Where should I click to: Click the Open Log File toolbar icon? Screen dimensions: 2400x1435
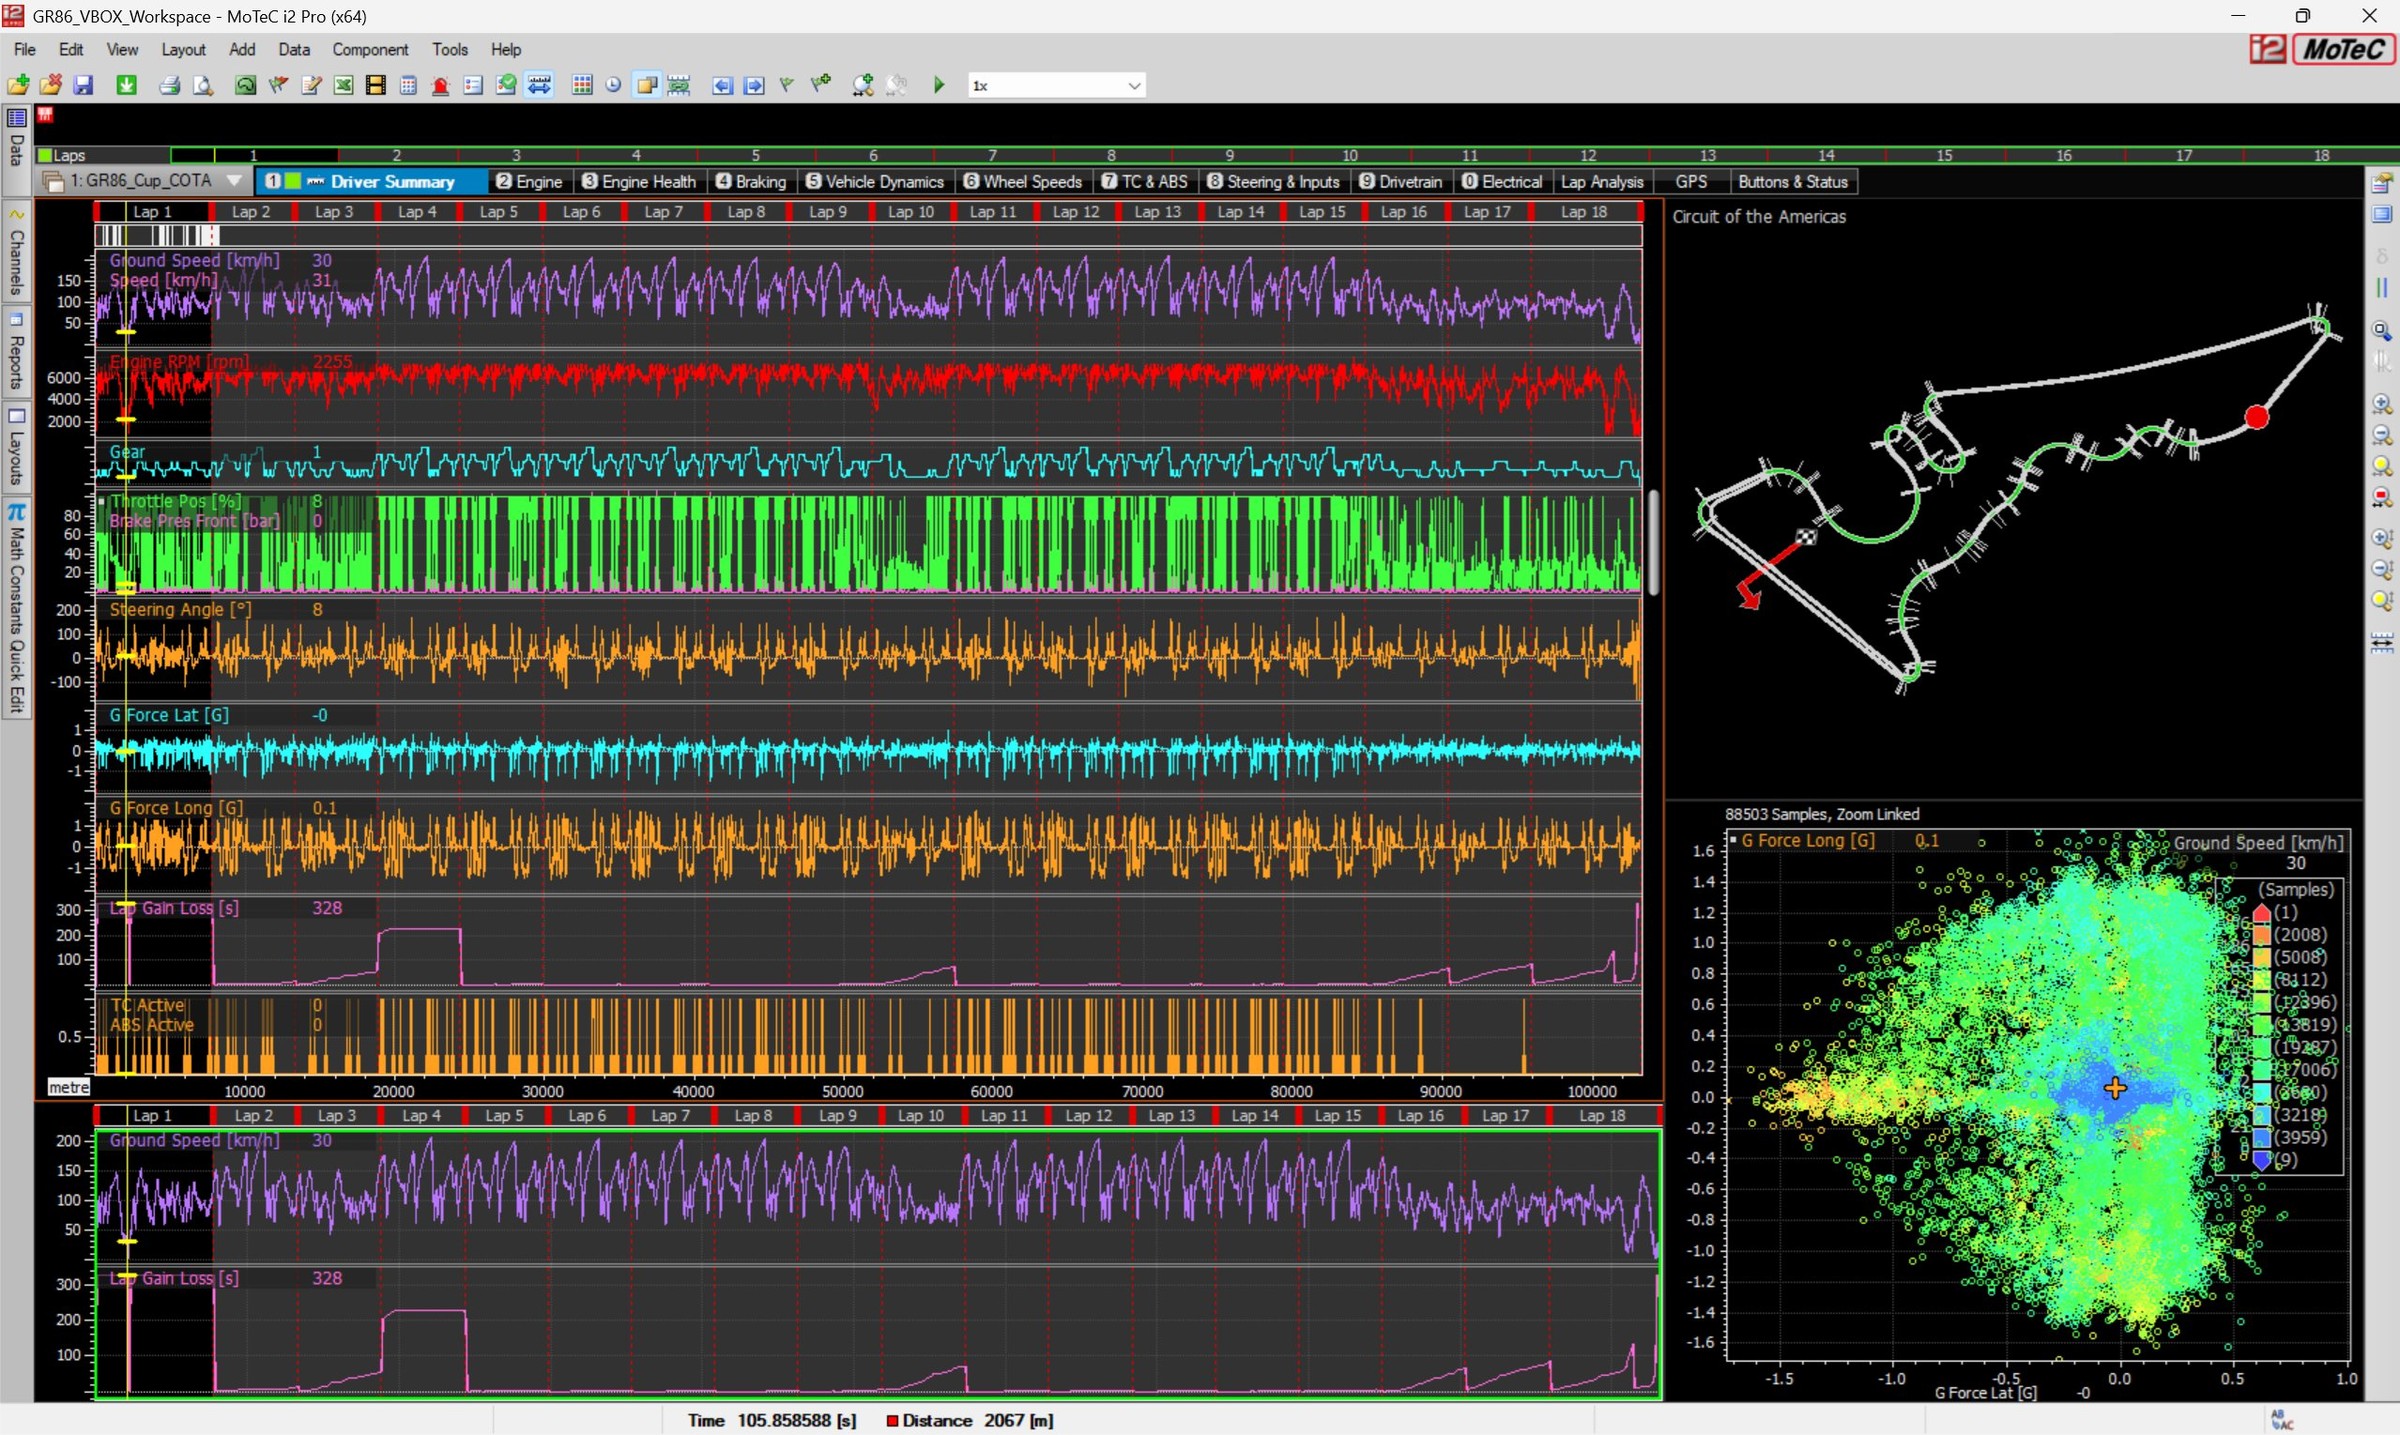click(x=17, y=85)
